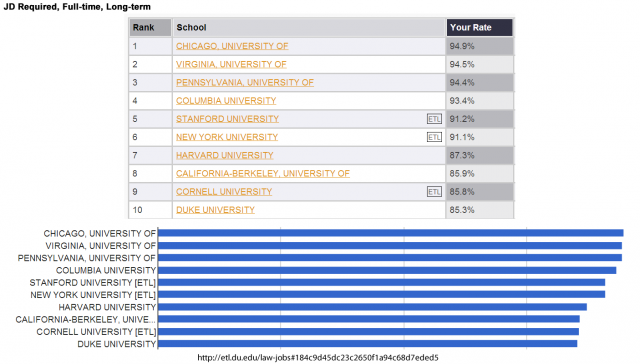Sort by the Your Rate column header
640x364 pixels.
click(x=480, y=27)
